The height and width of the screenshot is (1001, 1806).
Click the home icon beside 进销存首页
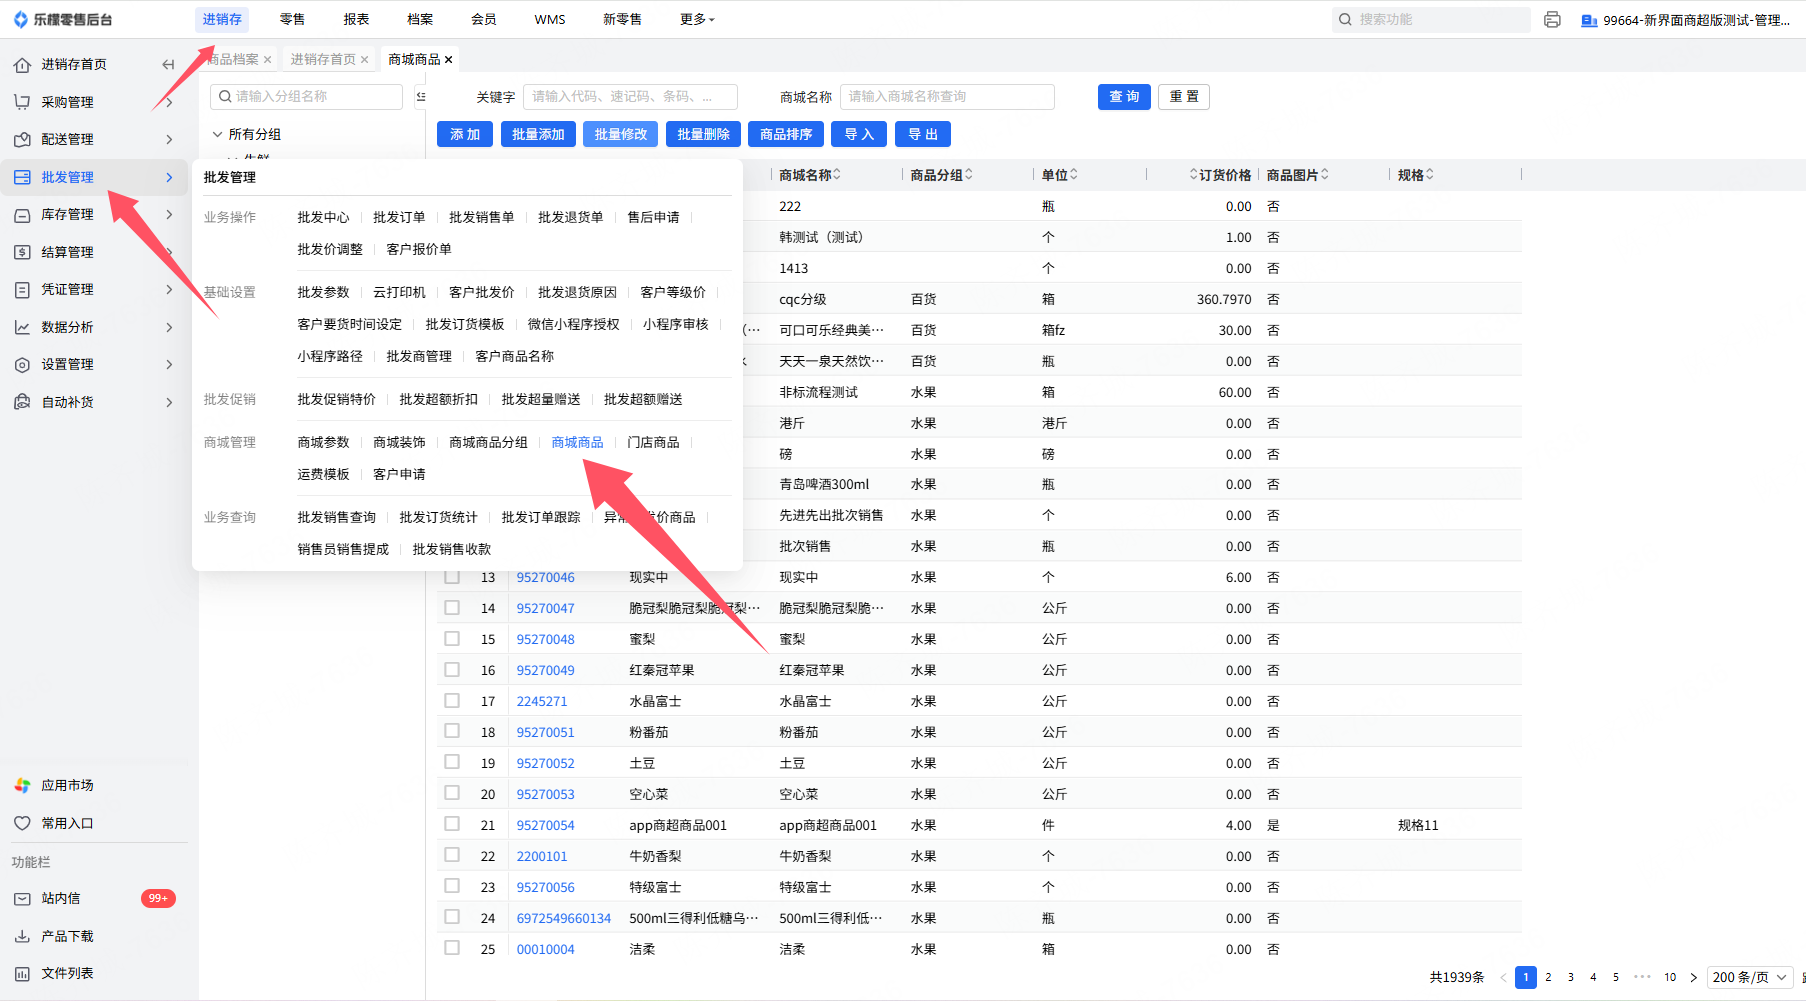pos(22,65)
